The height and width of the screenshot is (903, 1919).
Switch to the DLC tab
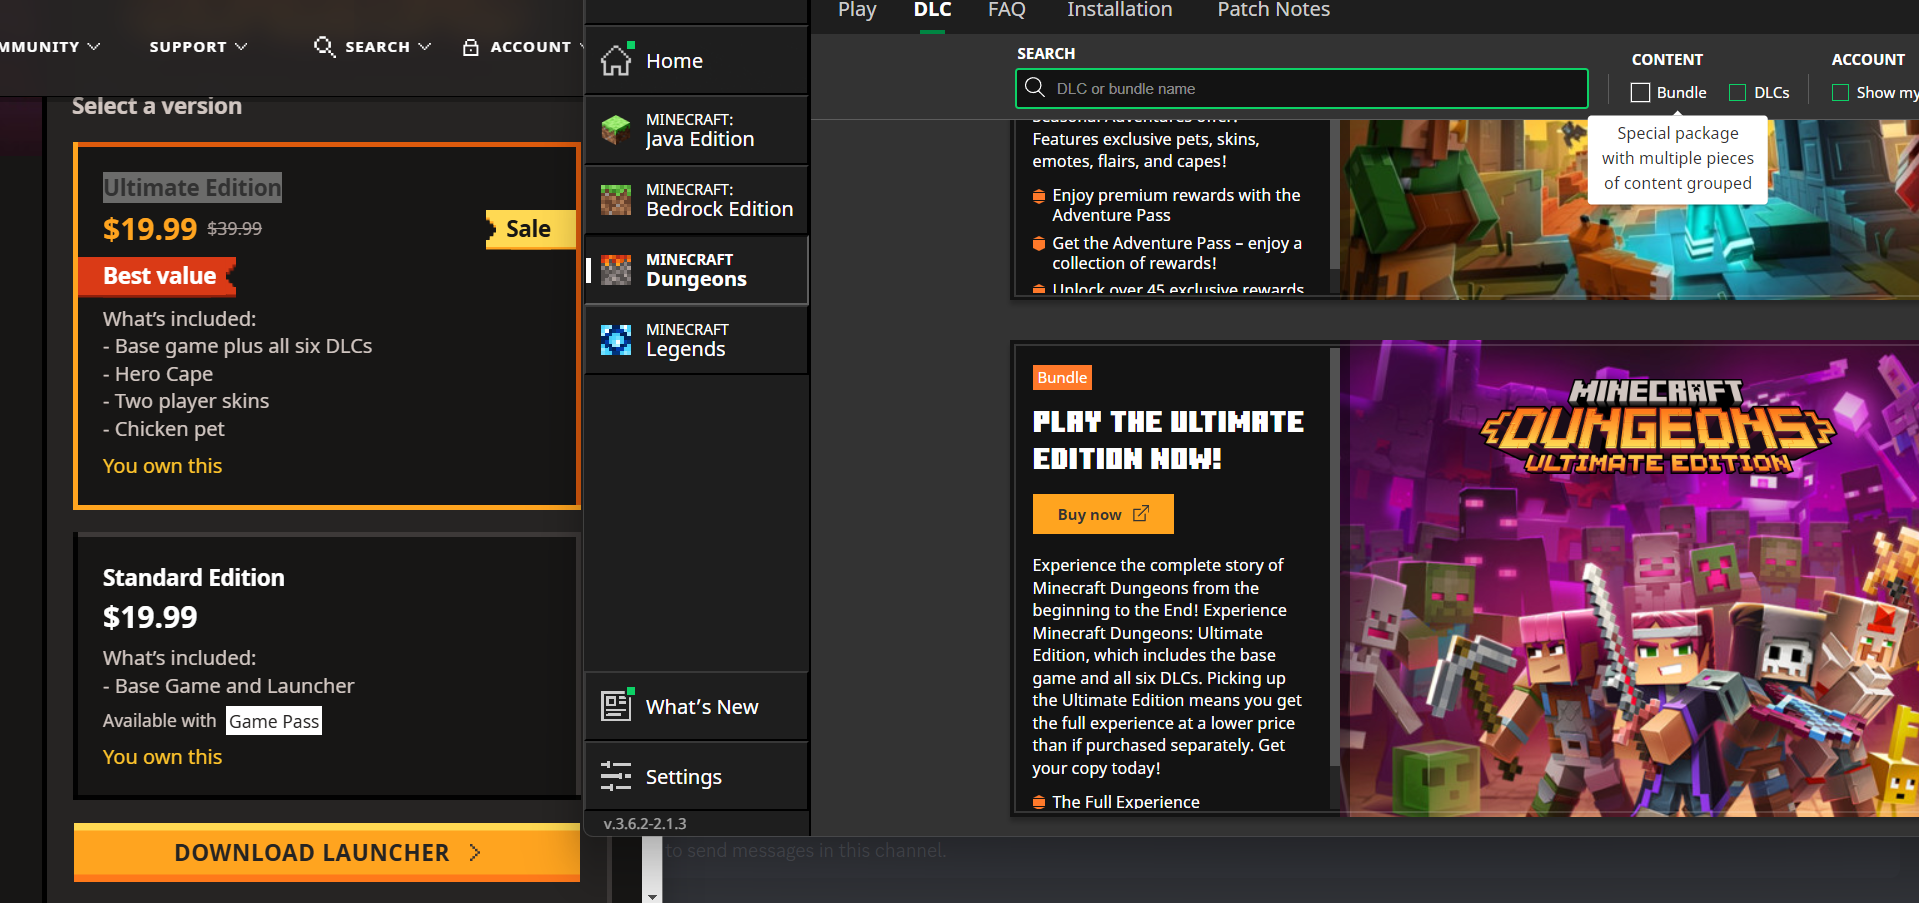tap(932, 10)
